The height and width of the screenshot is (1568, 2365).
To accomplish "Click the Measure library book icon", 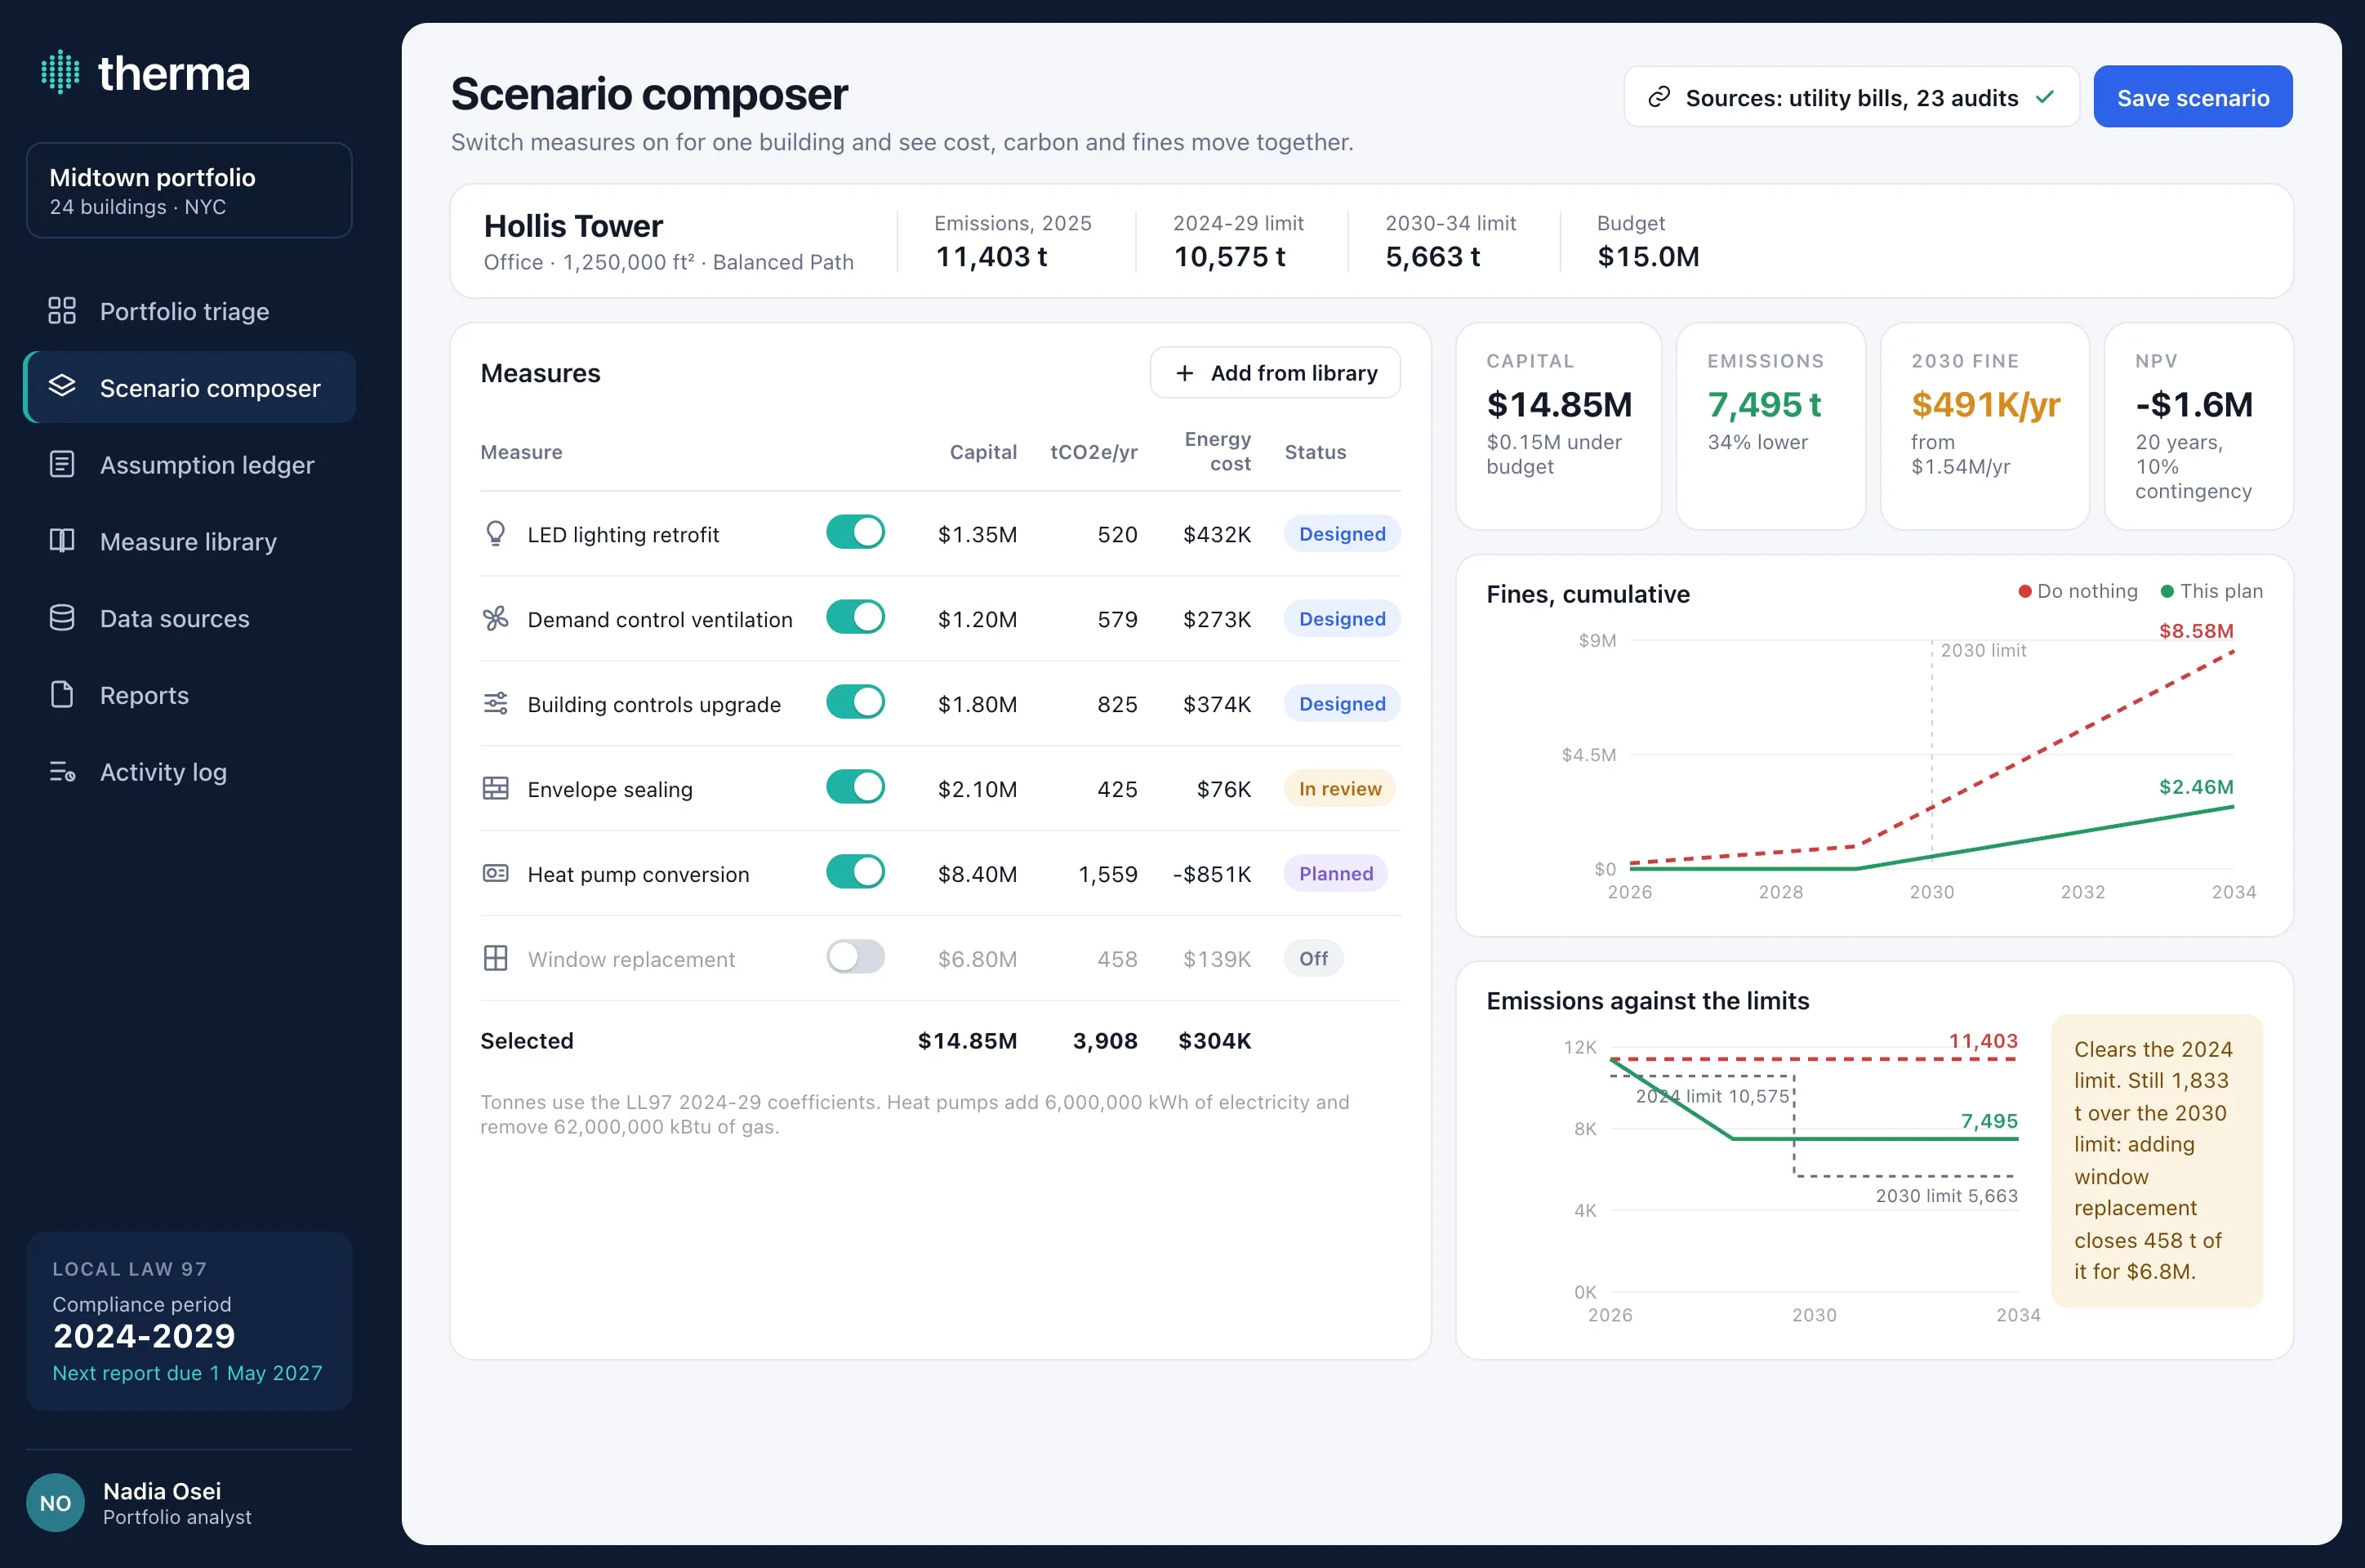I will [x=62, y=541].
